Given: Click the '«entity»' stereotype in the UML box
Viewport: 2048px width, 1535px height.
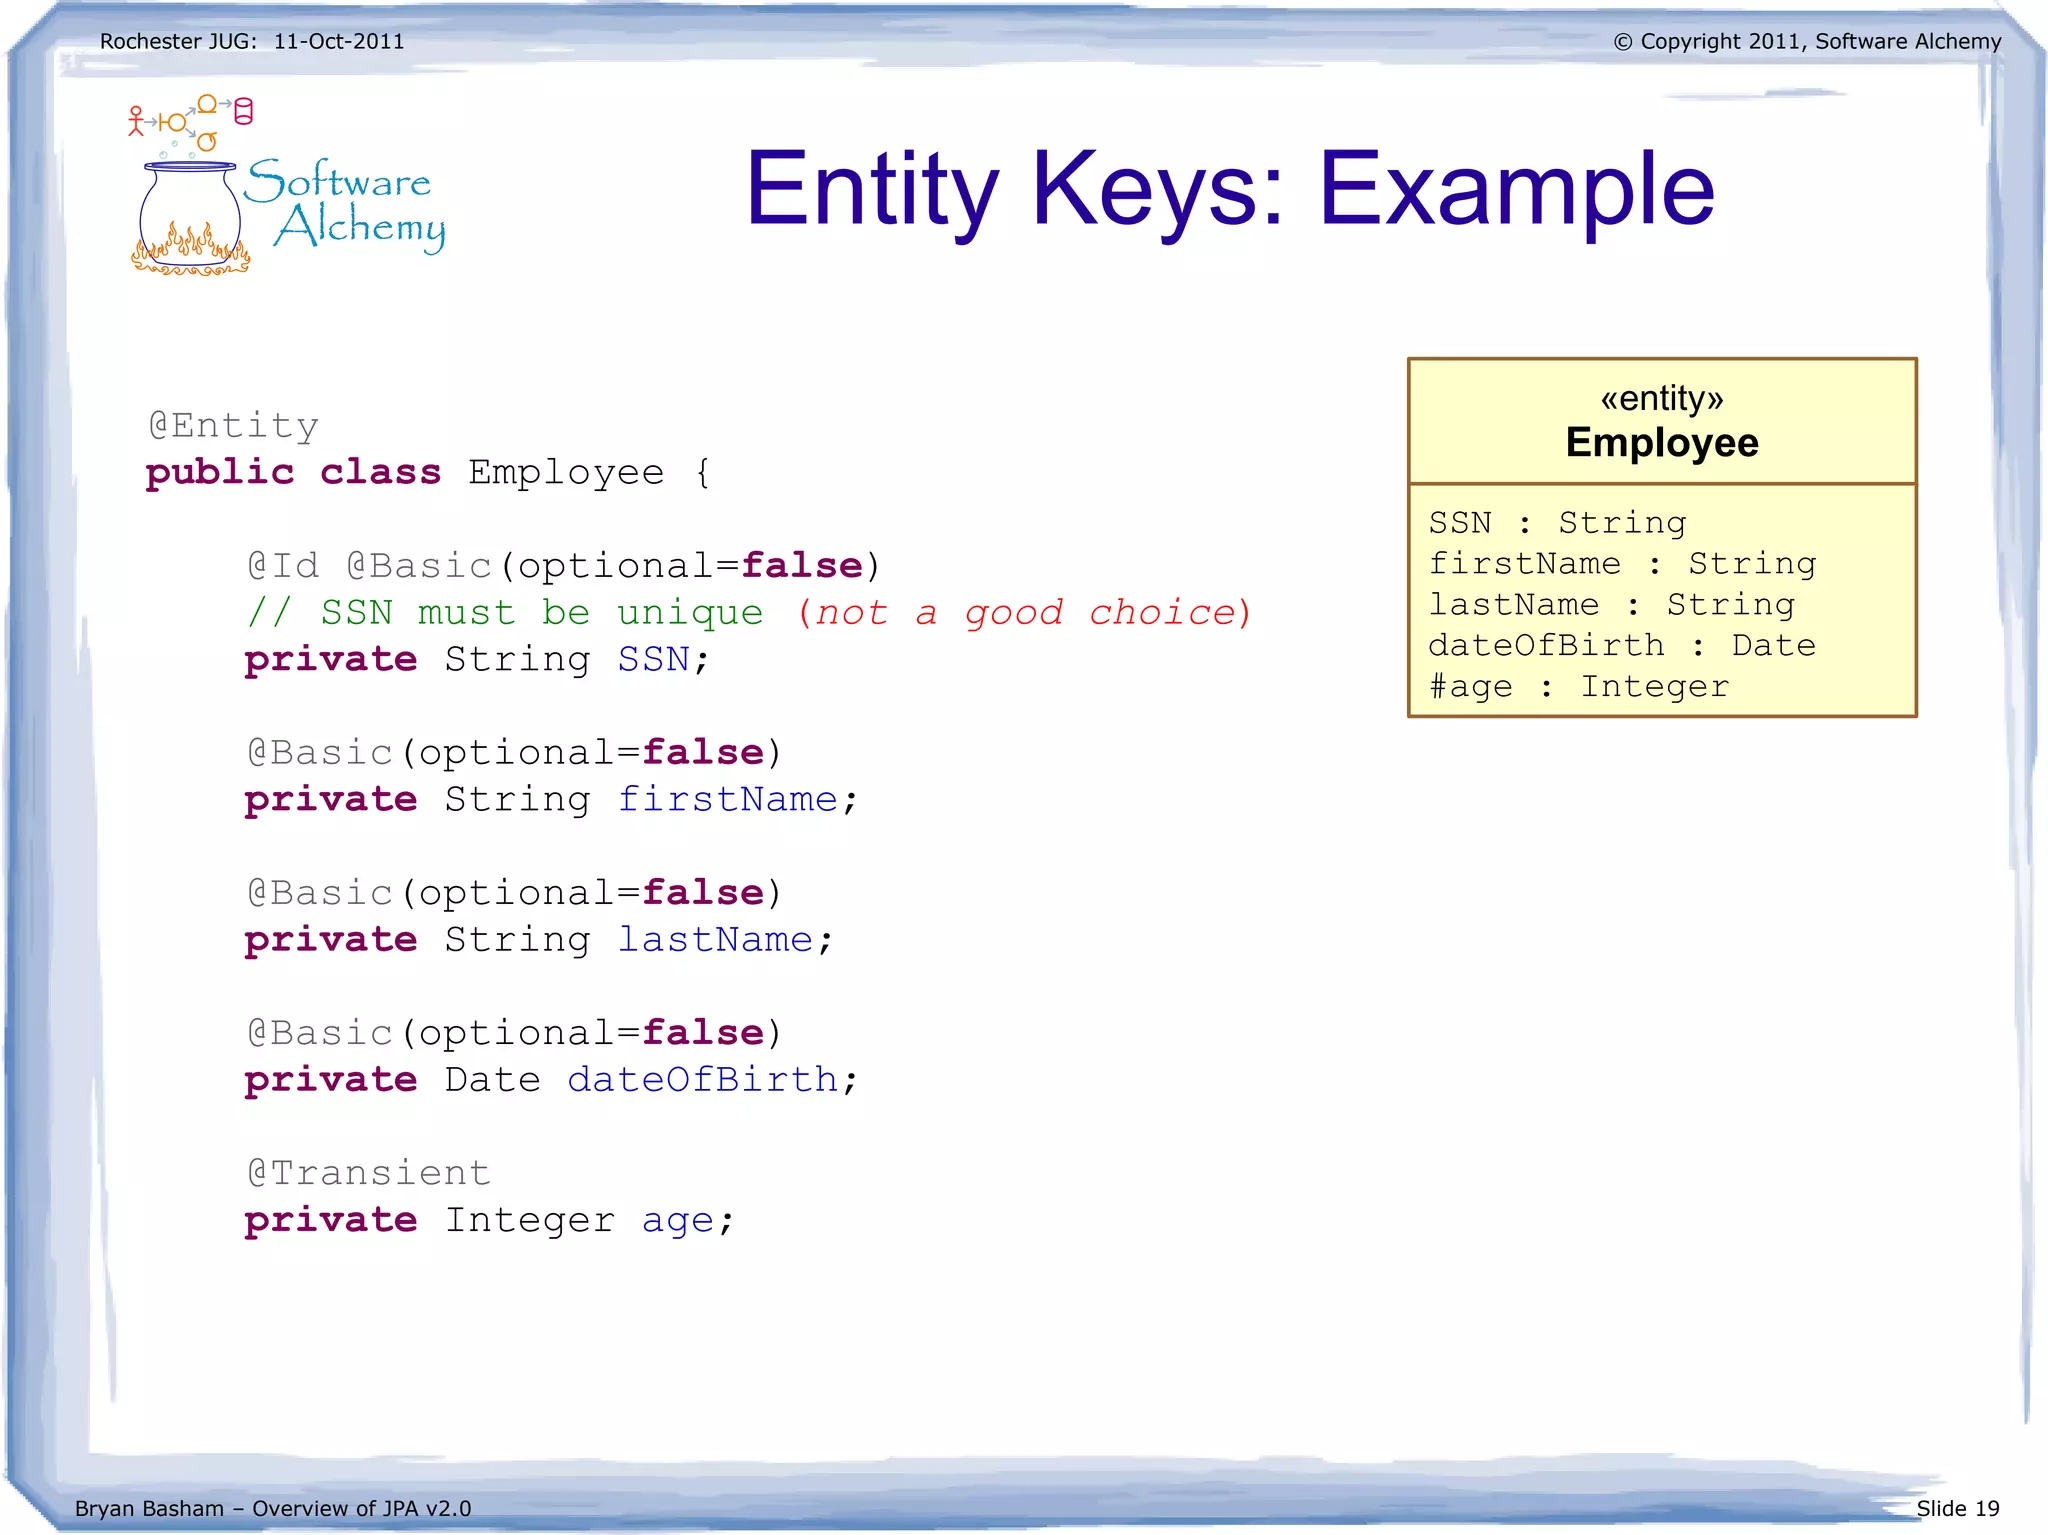Looking at the screenshot, I should (1662, 398).
